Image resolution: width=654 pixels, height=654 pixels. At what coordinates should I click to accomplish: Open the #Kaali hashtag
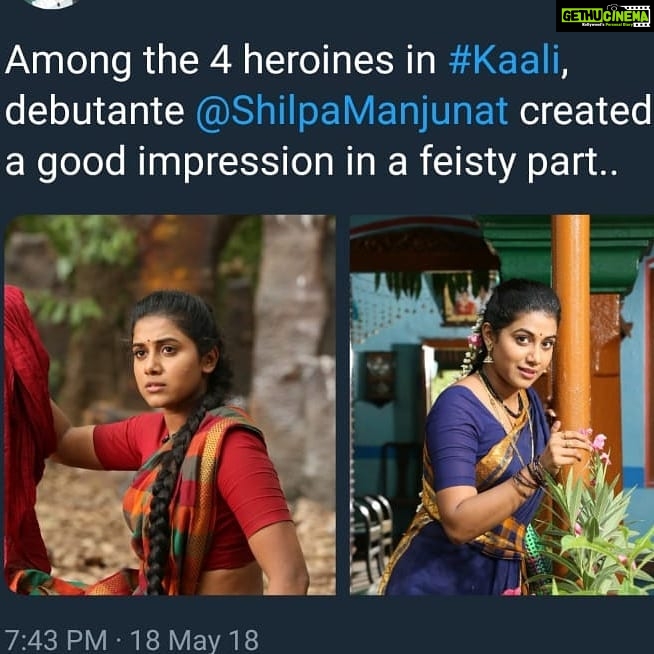[x=504, y=61]
